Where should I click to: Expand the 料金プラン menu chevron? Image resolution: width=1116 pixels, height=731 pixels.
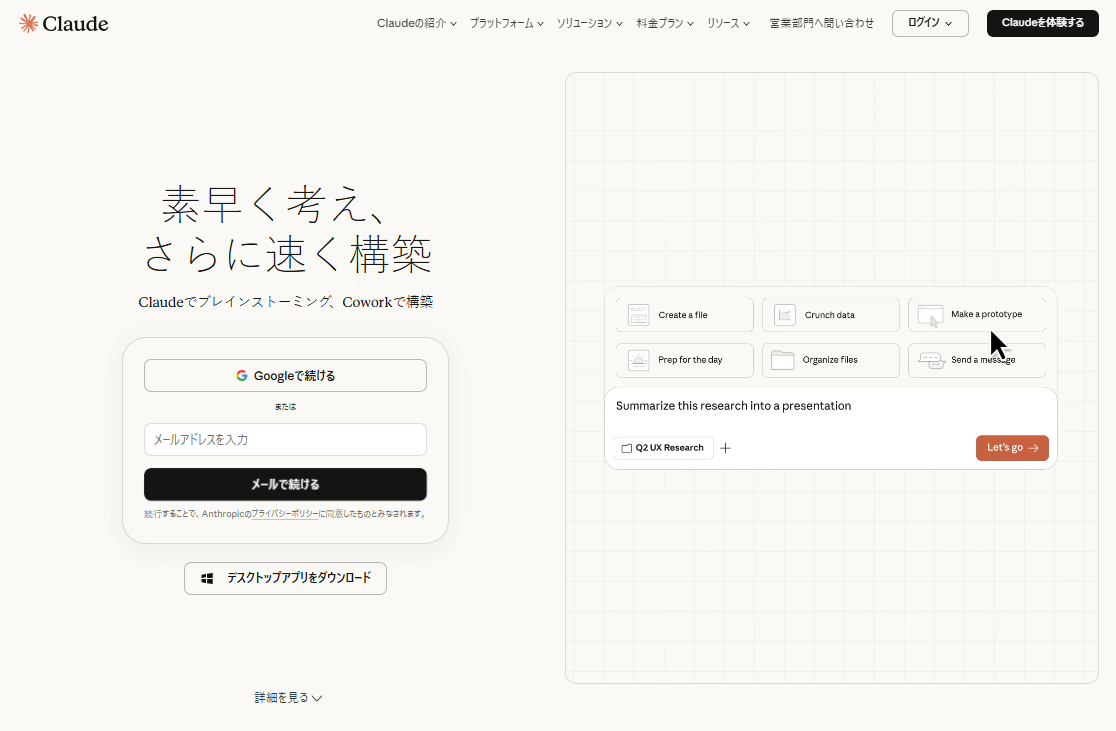pyautogui.click(x=690, y=24)
